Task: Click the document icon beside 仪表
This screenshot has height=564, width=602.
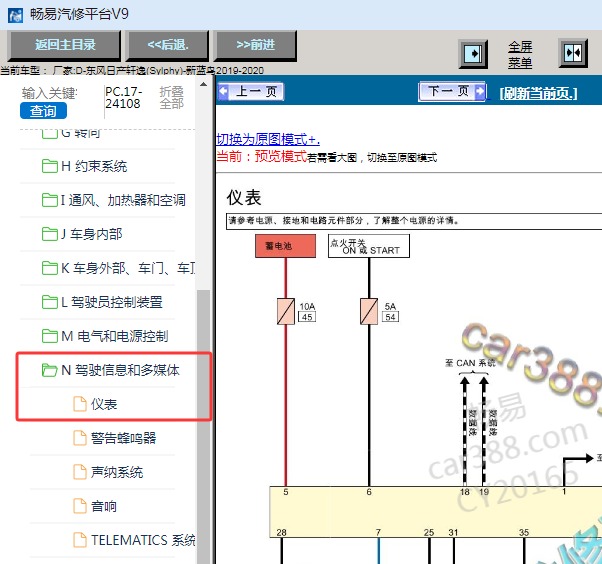Action: (80, 404)
